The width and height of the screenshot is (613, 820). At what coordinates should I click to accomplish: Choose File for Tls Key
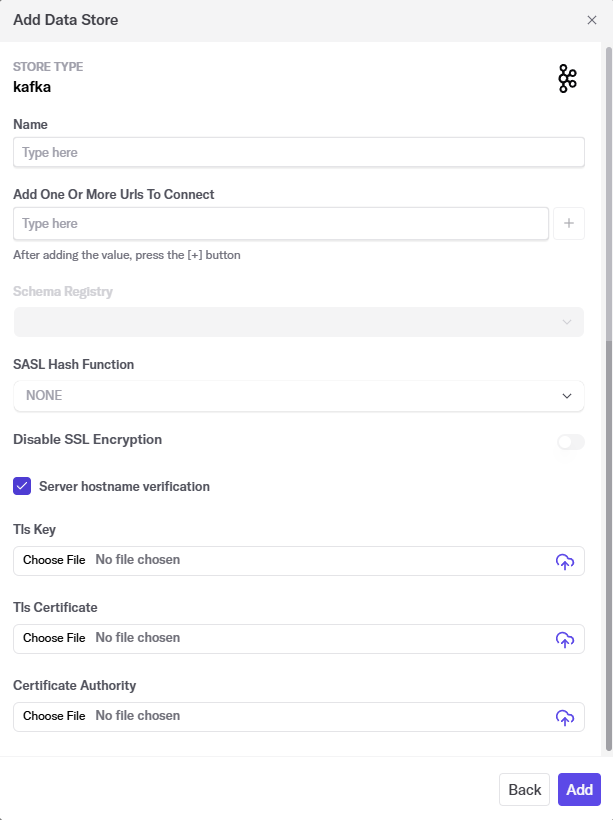54,560
